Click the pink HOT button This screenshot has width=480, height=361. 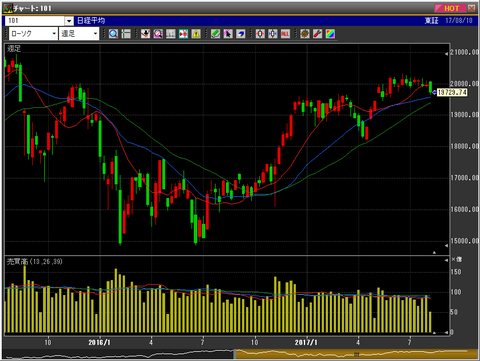(450, 8)
